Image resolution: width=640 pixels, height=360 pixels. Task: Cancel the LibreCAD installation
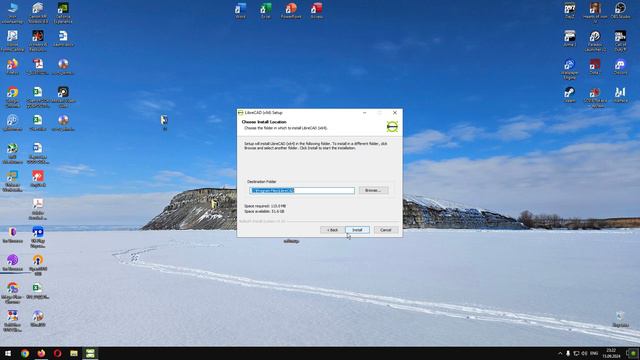point(386,230)
